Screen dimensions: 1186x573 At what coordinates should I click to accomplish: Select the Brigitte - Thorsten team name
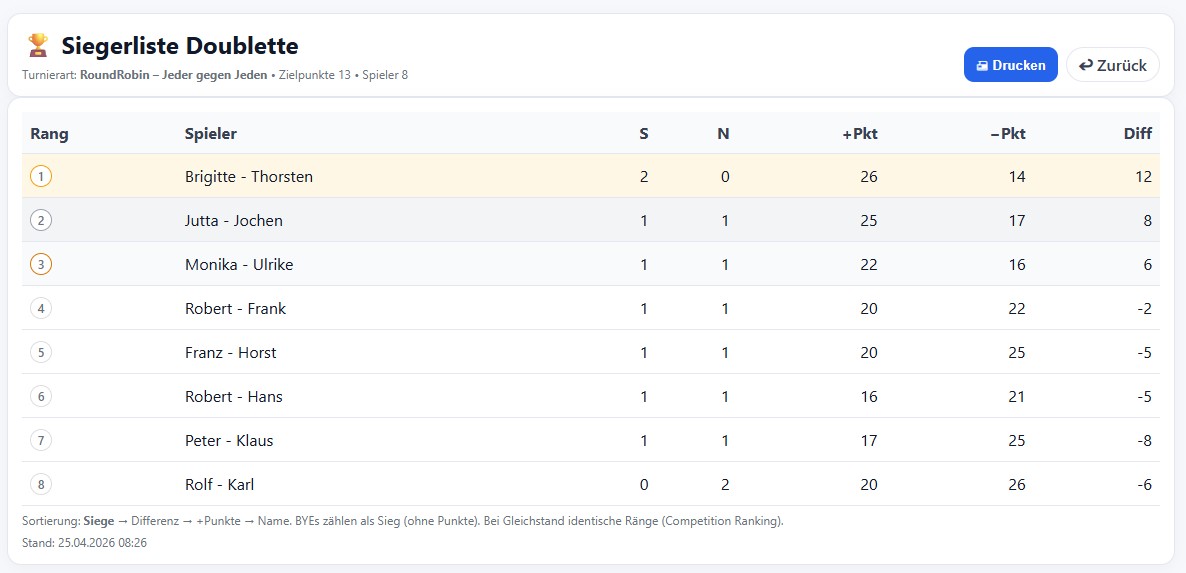(249, 177)
